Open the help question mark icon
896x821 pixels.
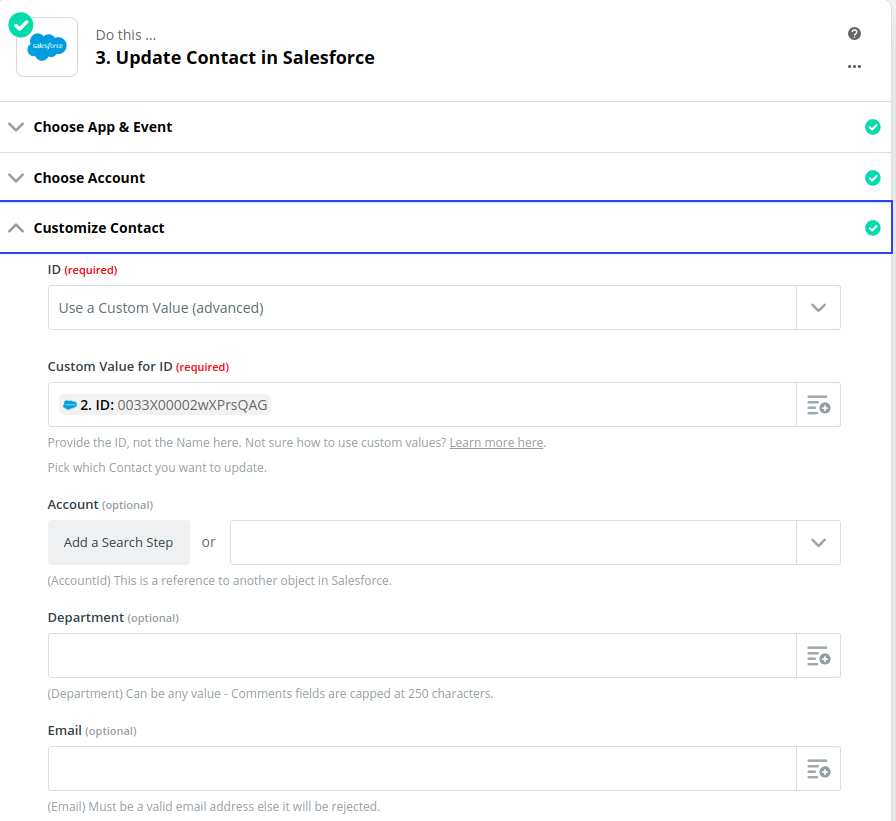click(x=854, y=34)
